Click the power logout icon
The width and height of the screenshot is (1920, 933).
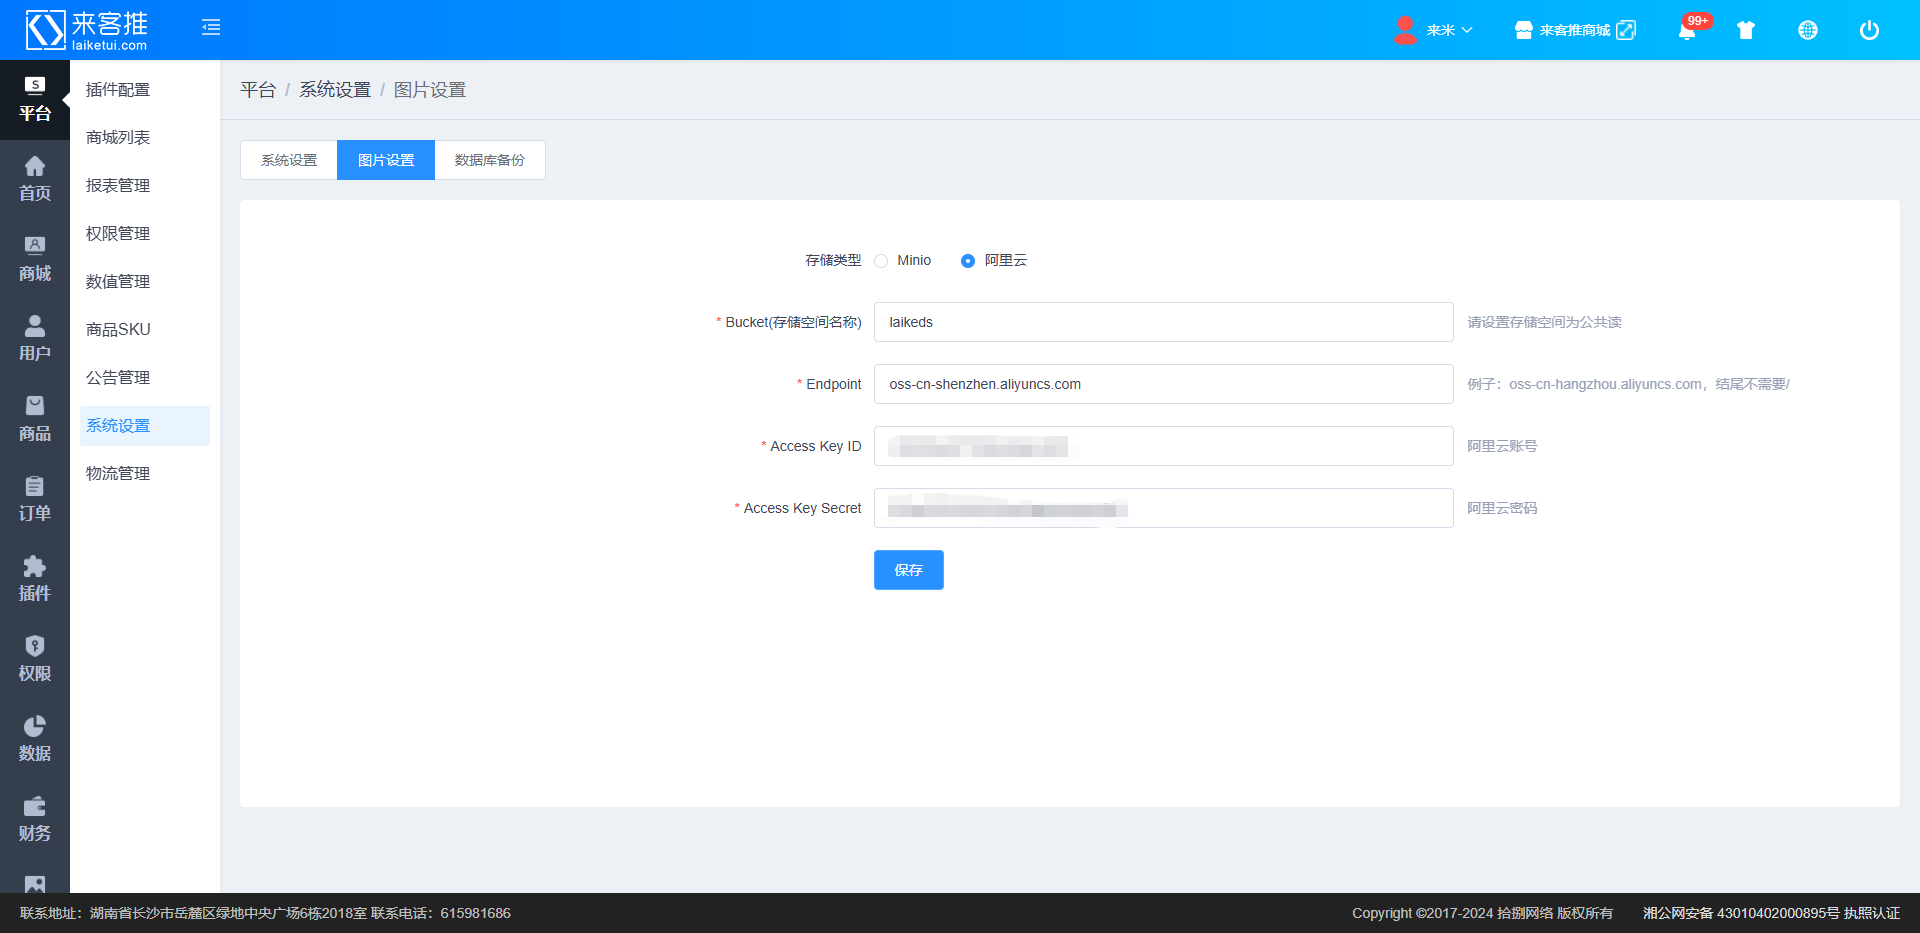pyautogui.click(x=1869, y=30)
